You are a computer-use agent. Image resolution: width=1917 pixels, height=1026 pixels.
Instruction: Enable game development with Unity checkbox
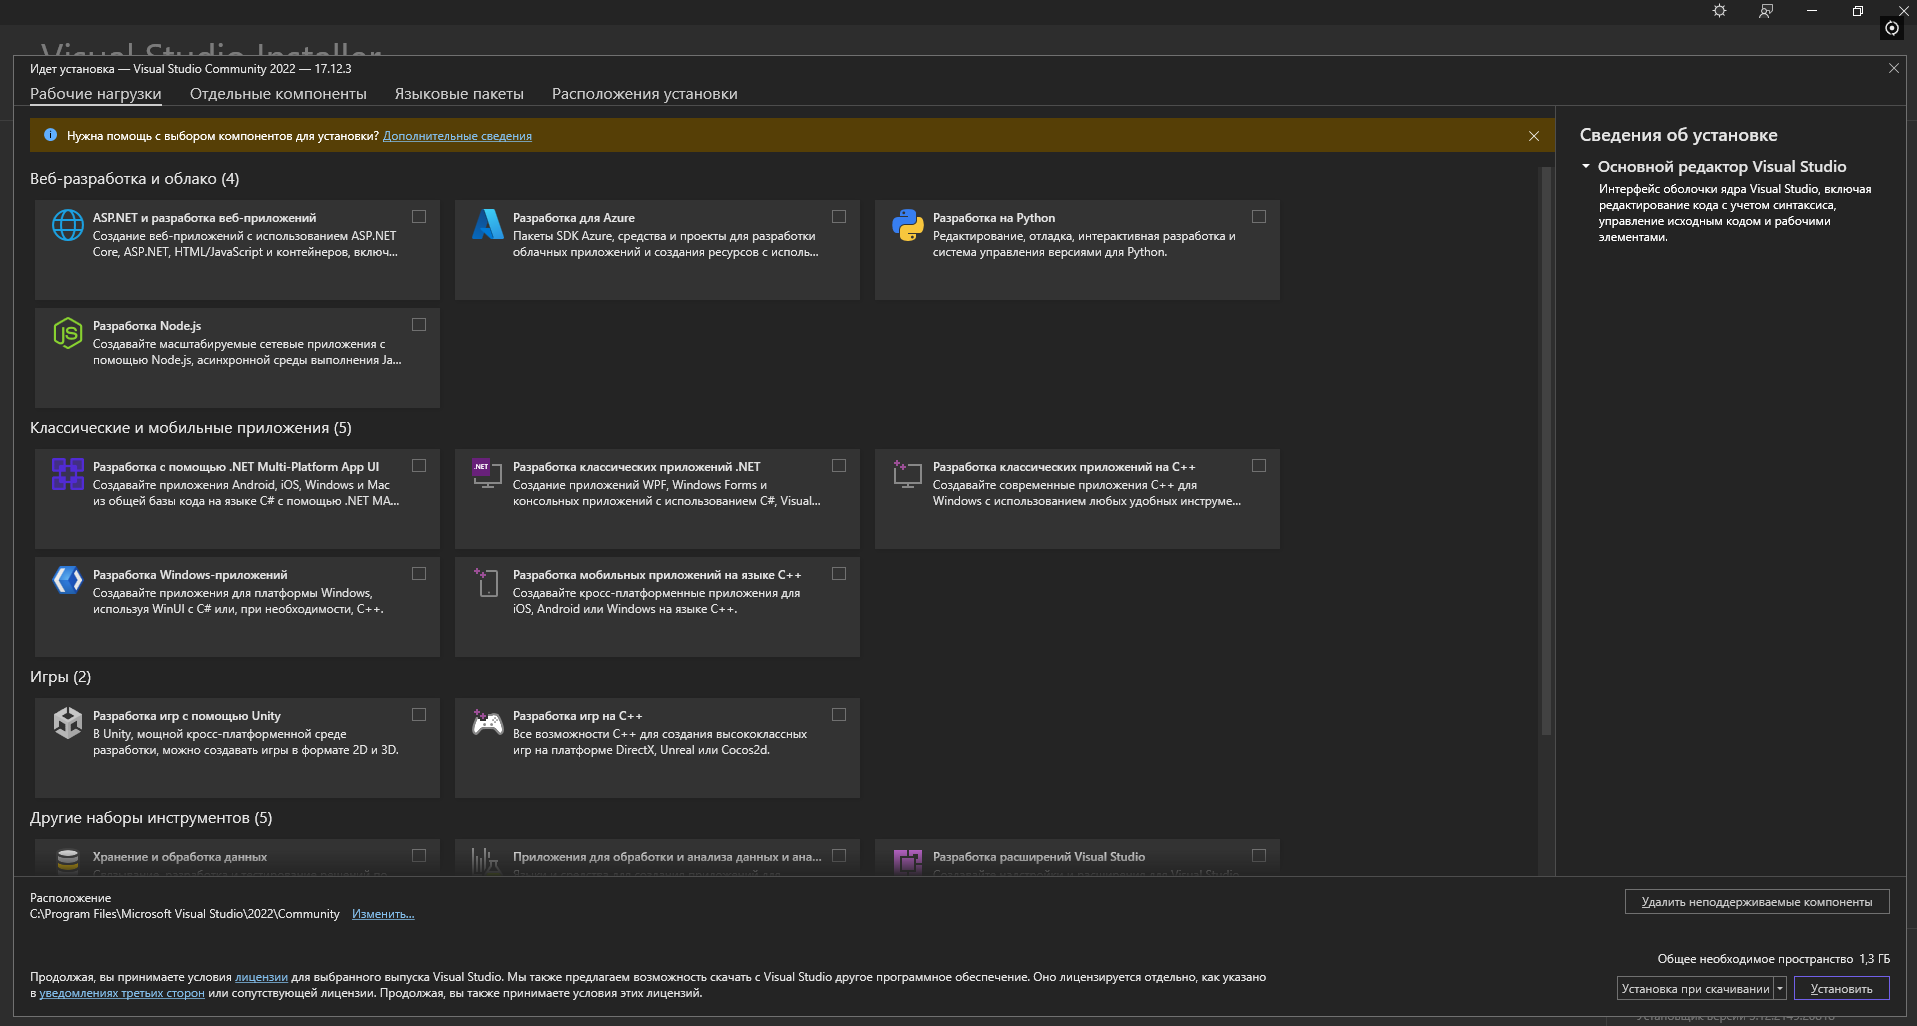pyautogui.click(x=419, y=714)
